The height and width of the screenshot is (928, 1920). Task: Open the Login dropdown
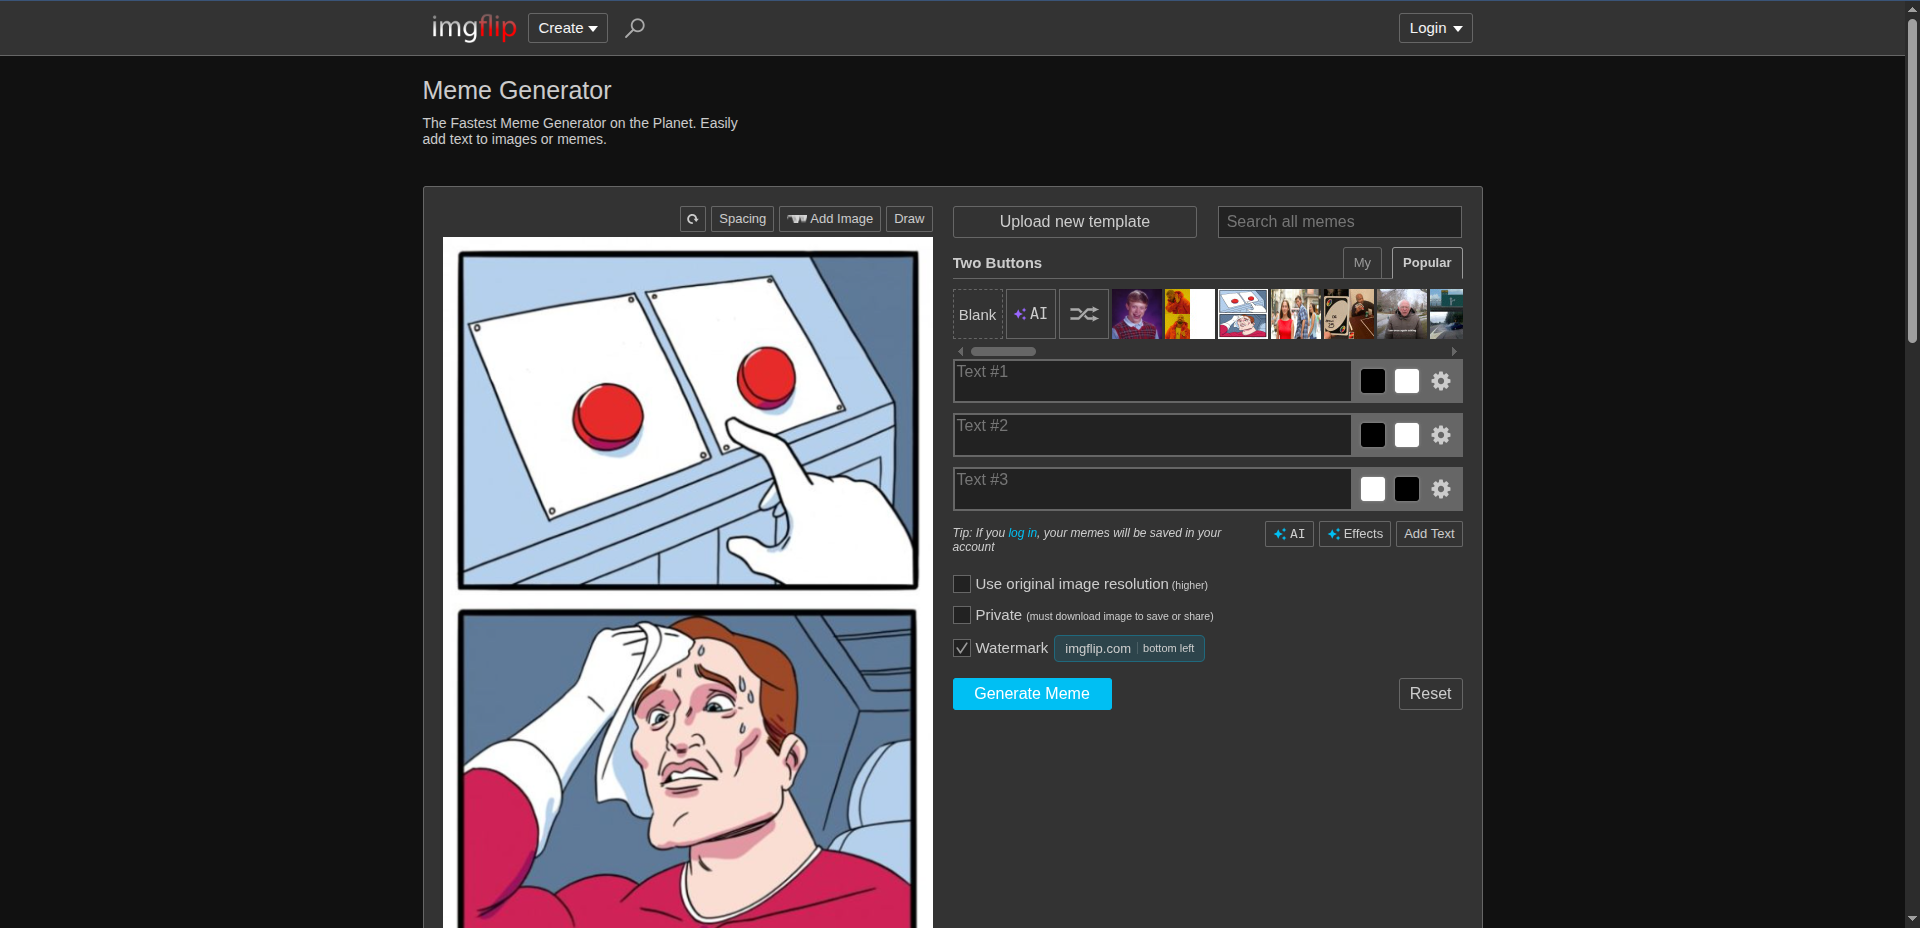[x=1436, y=28]
